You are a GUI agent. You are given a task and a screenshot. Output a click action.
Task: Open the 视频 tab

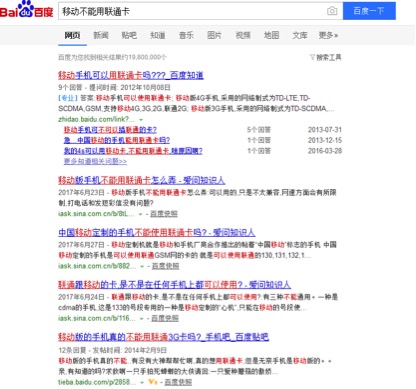[x=243, y=35]
